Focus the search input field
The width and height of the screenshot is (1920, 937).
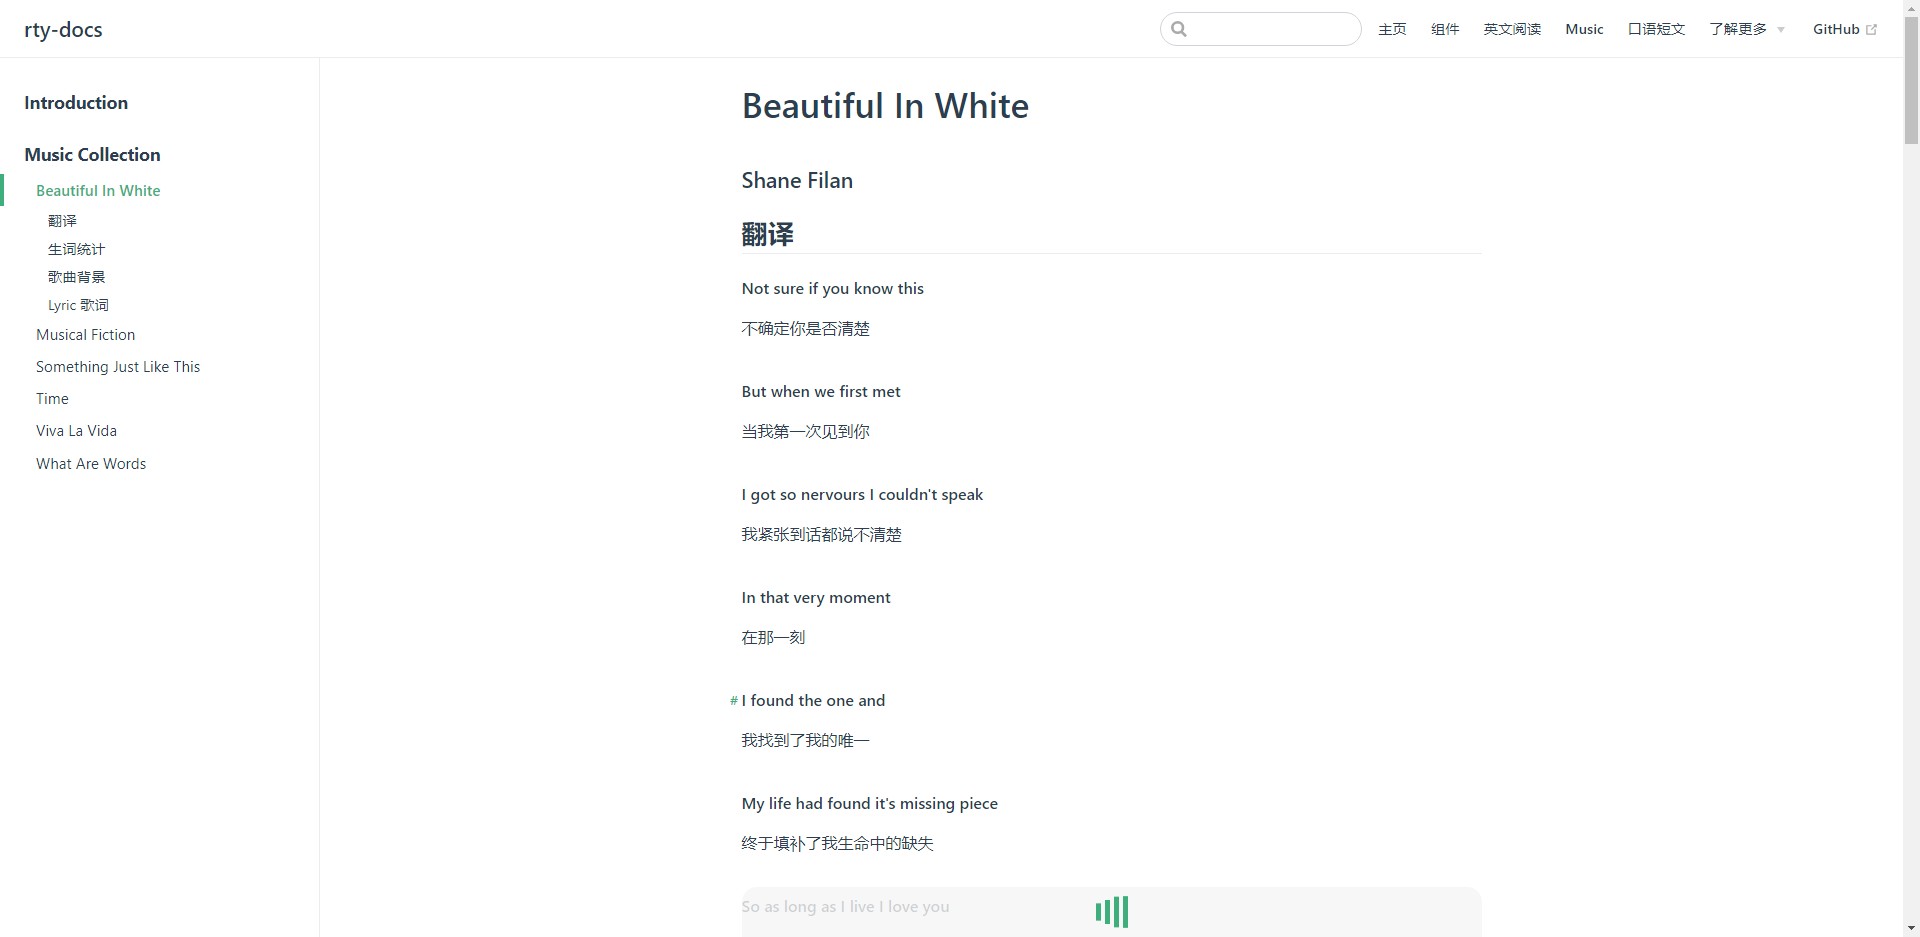click(1270, 29)
